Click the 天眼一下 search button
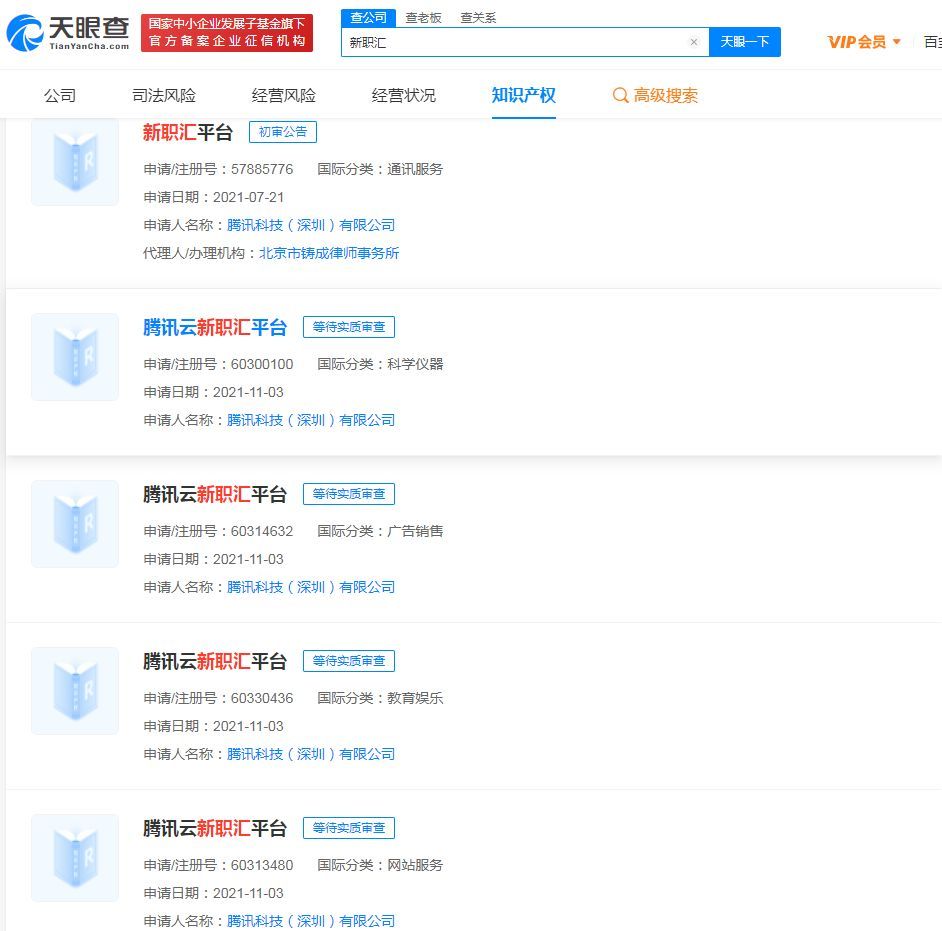 [744, 42]
